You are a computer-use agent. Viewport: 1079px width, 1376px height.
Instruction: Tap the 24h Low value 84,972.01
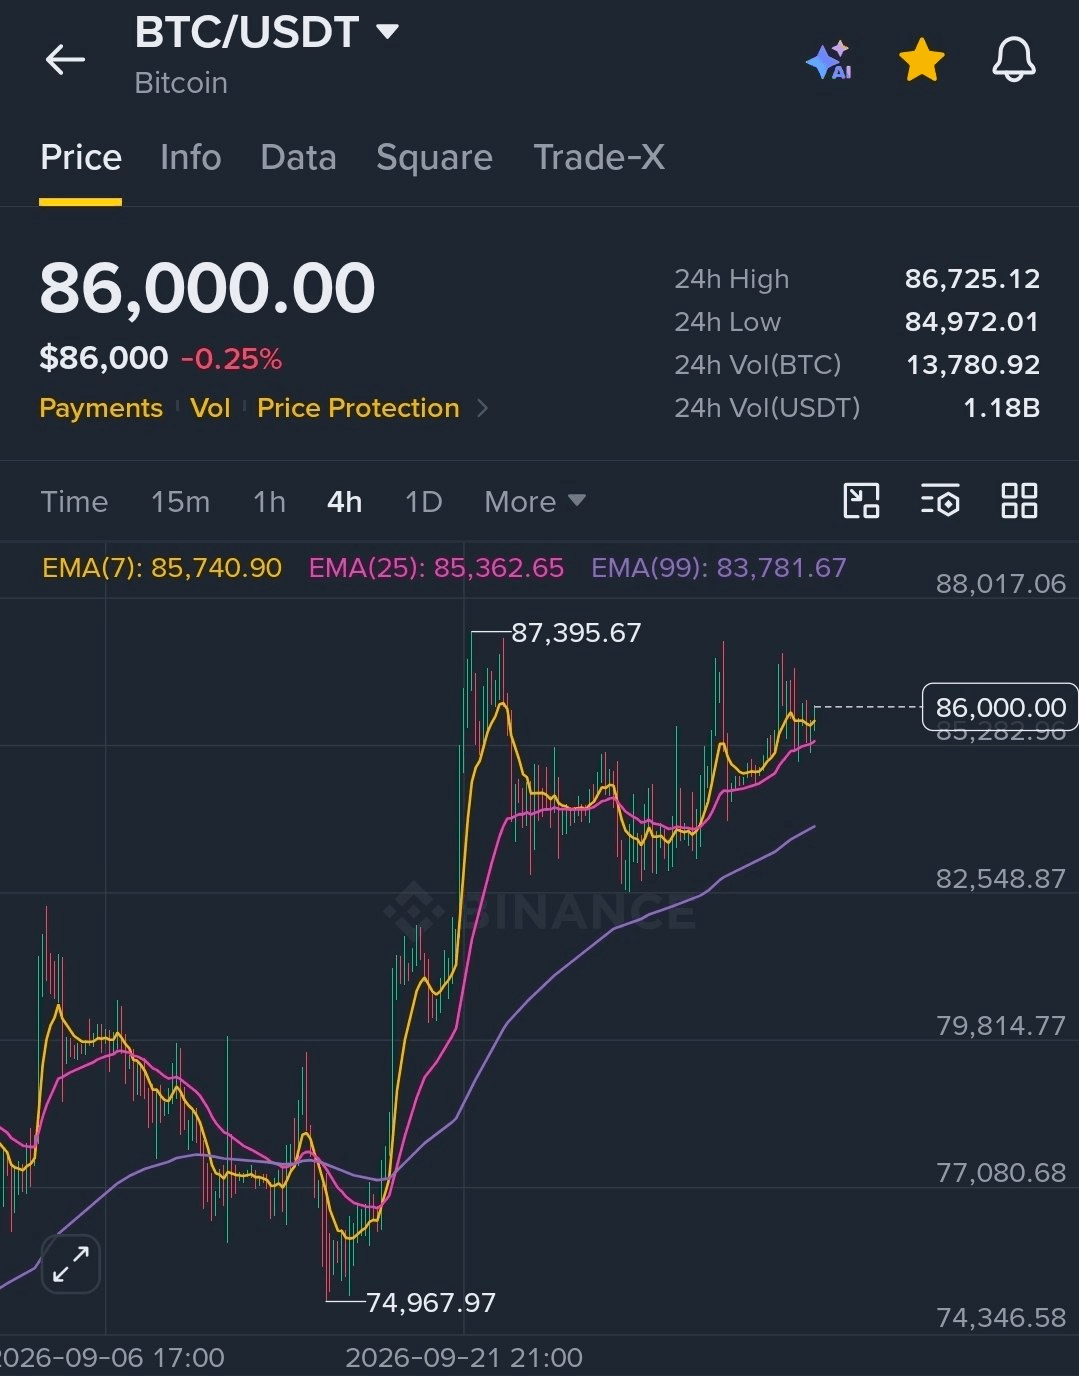972,322
